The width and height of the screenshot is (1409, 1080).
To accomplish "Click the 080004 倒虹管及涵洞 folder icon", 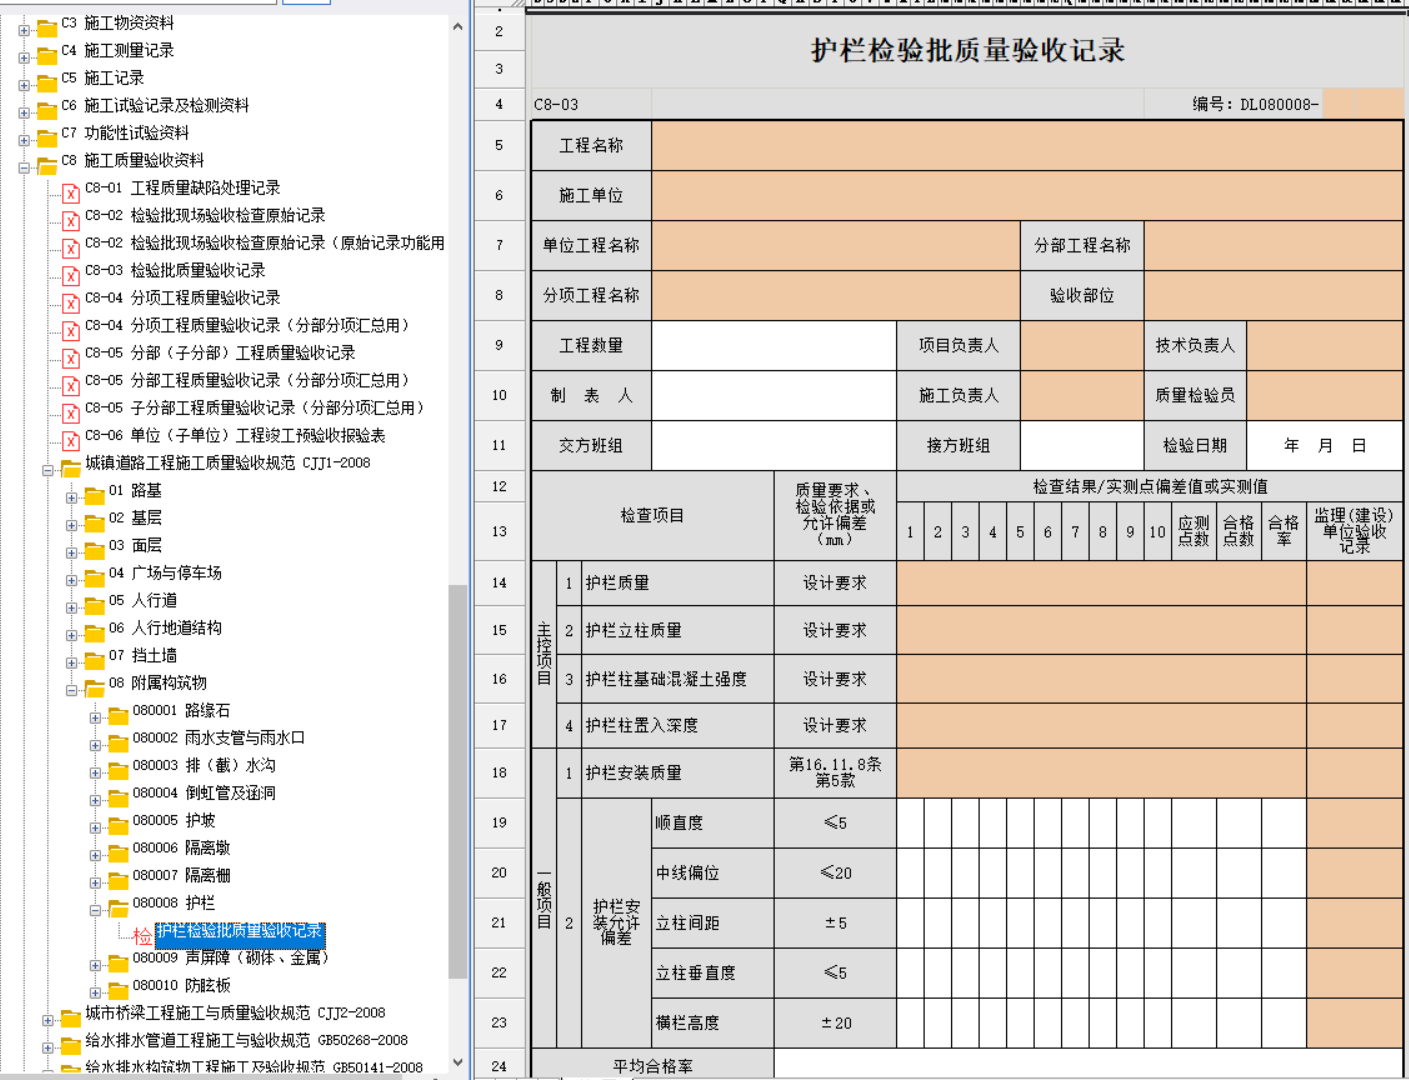I will pos(118,797).
